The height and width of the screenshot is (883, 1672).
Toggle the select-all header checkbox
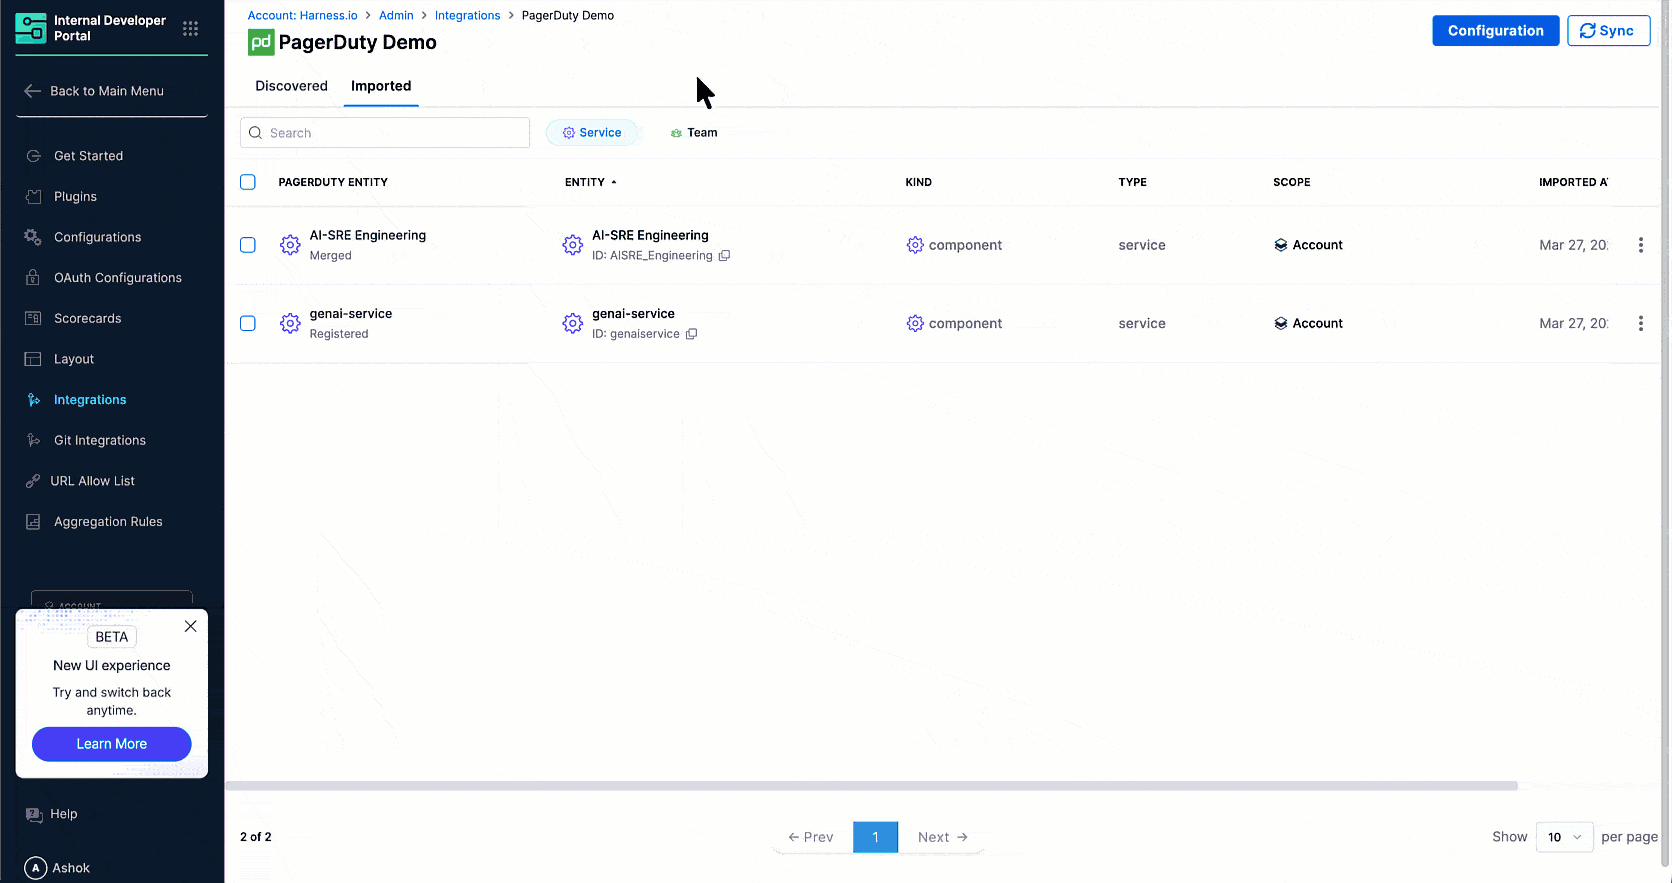click(x=248, y=182)
